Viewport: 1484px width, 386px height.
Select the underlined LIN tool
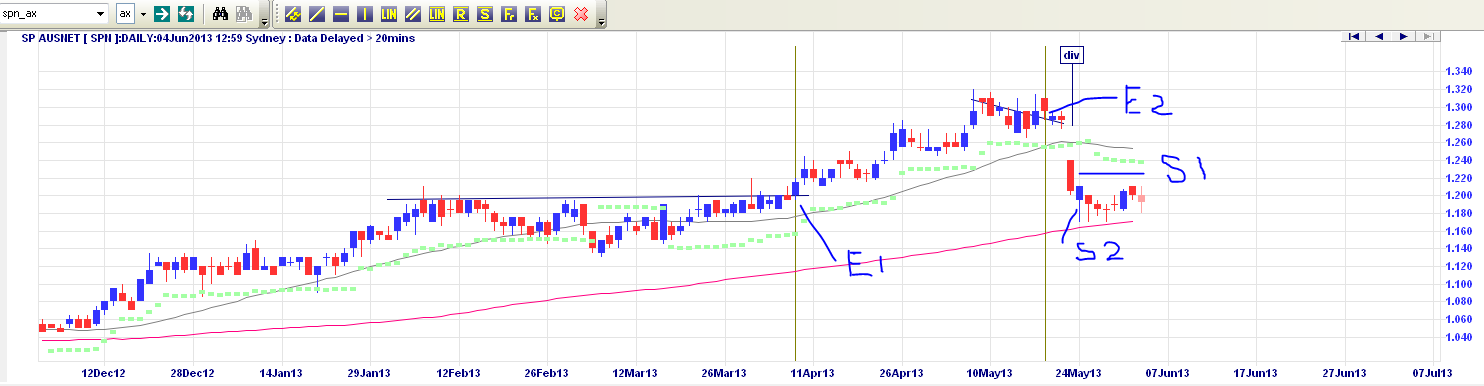tap(437, 14)
